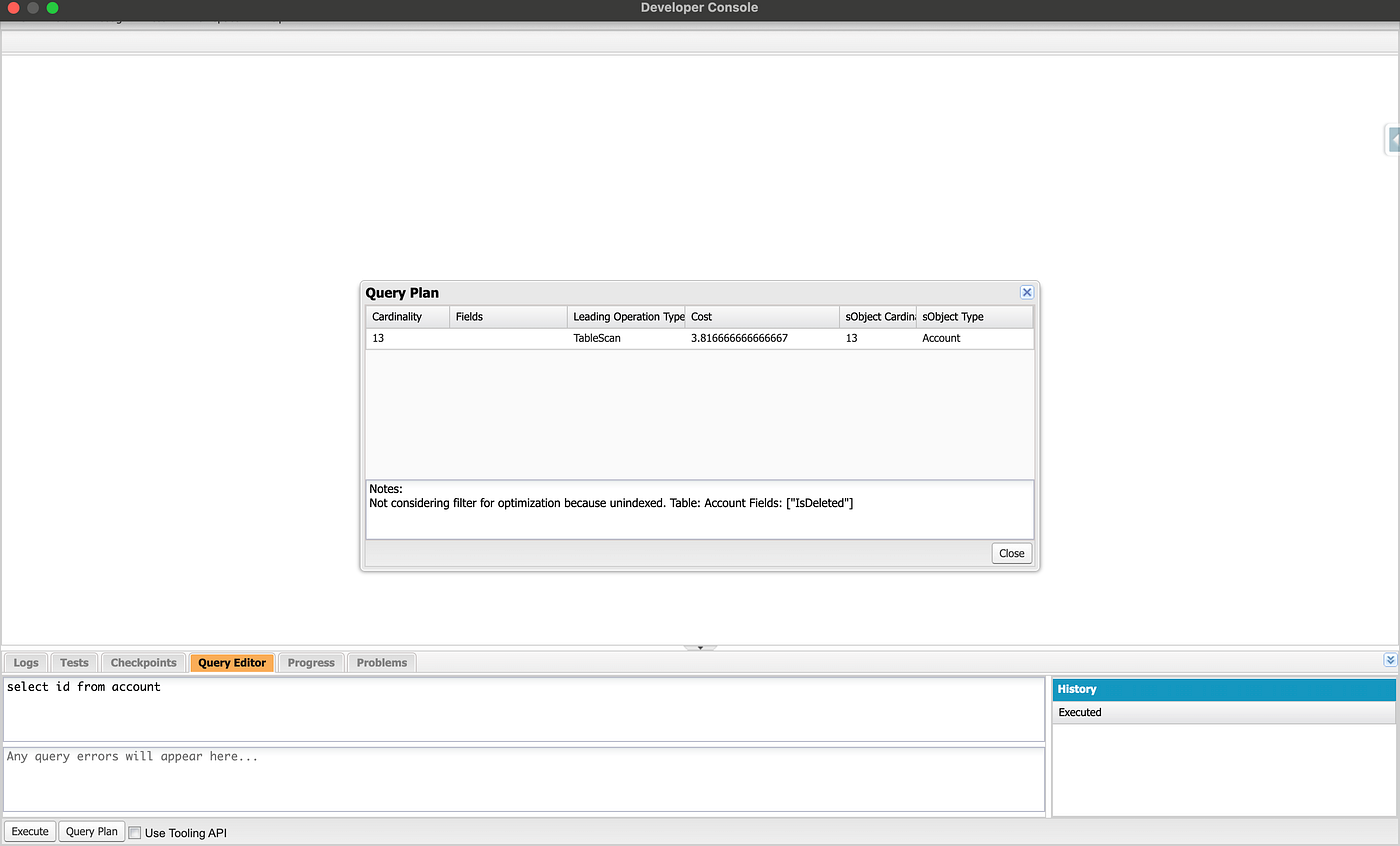This screenshot has width=1400, height=846.
Task: Click in the SOQL query text area
Action: pyautogui.click(x=524, y=709)
